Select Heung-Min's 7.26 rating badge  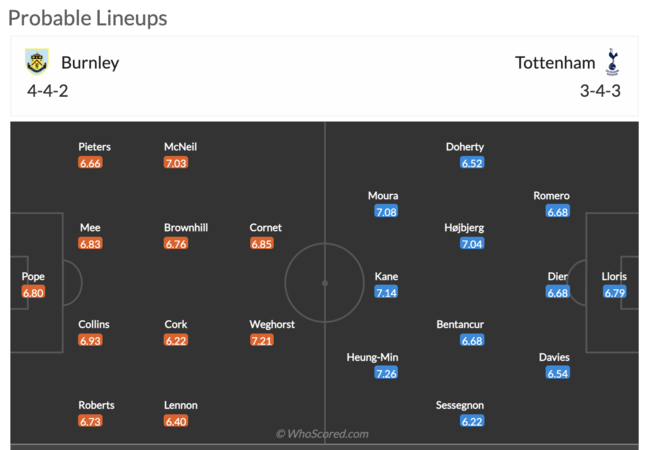[x=386, y=373]
